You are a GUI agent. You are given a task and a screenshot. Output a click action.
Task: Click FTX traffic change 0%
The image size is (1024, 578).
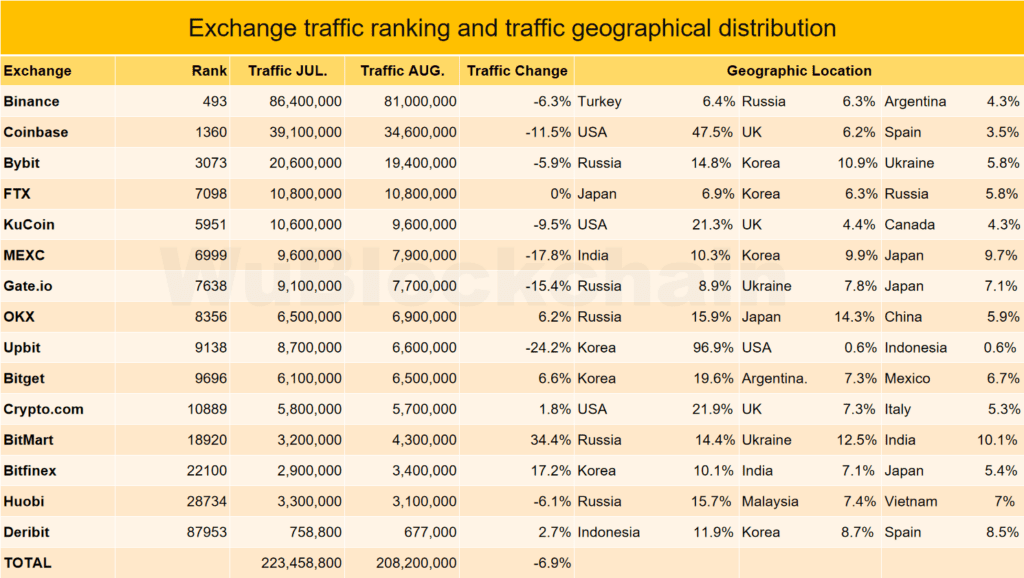pos(561,193)
